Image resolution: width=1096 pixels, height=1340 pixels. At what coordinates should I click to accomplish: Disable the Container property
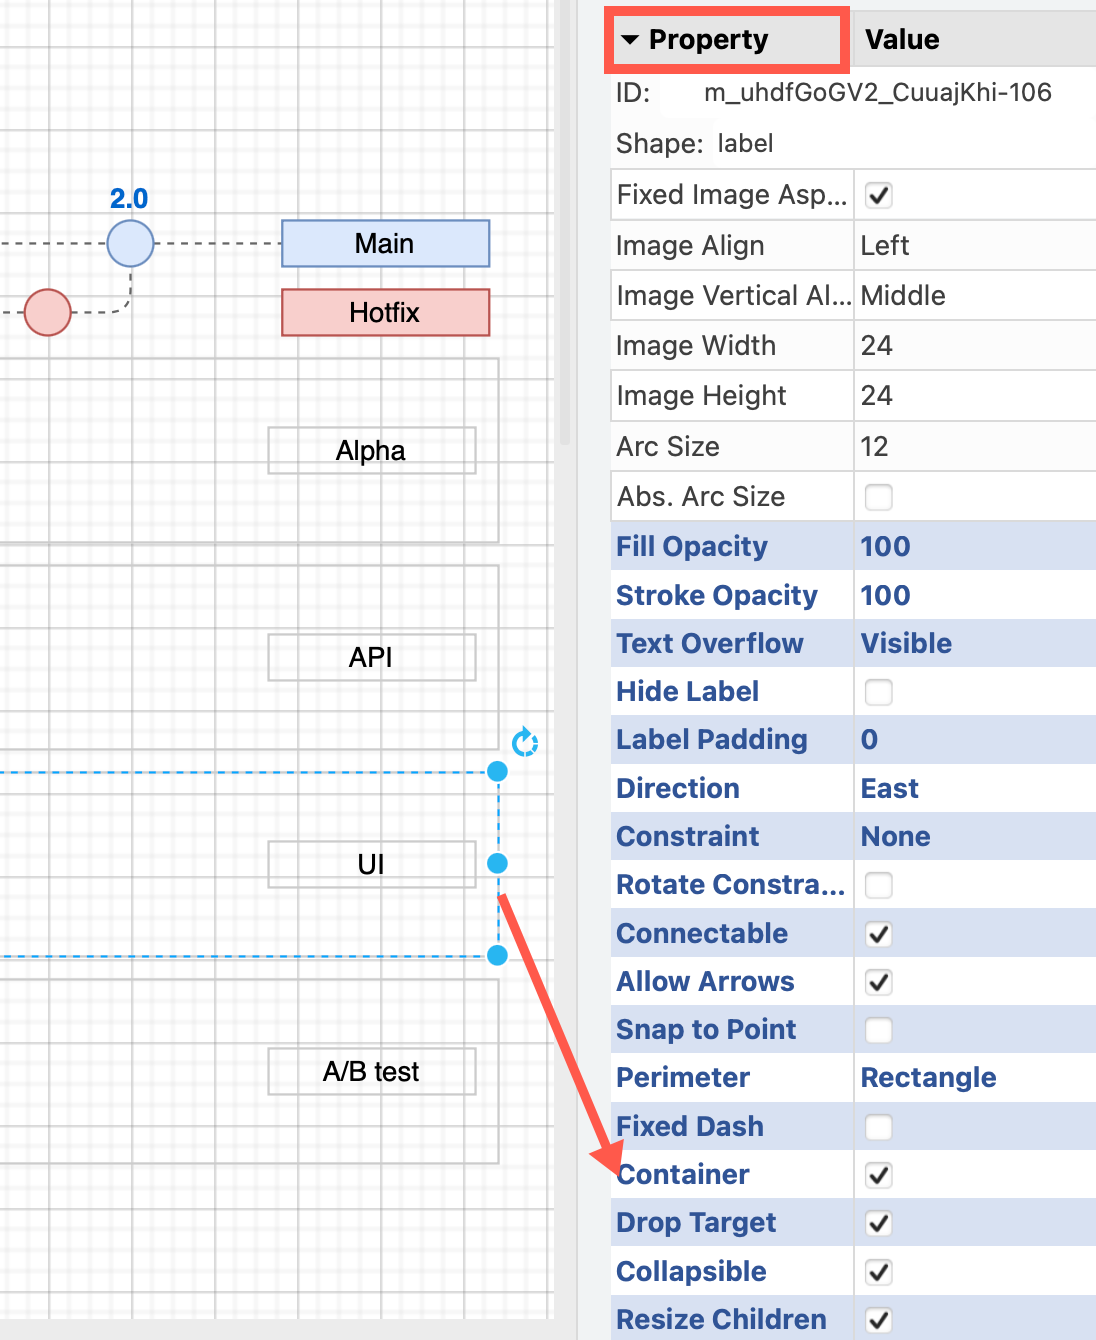(877, 1175)
